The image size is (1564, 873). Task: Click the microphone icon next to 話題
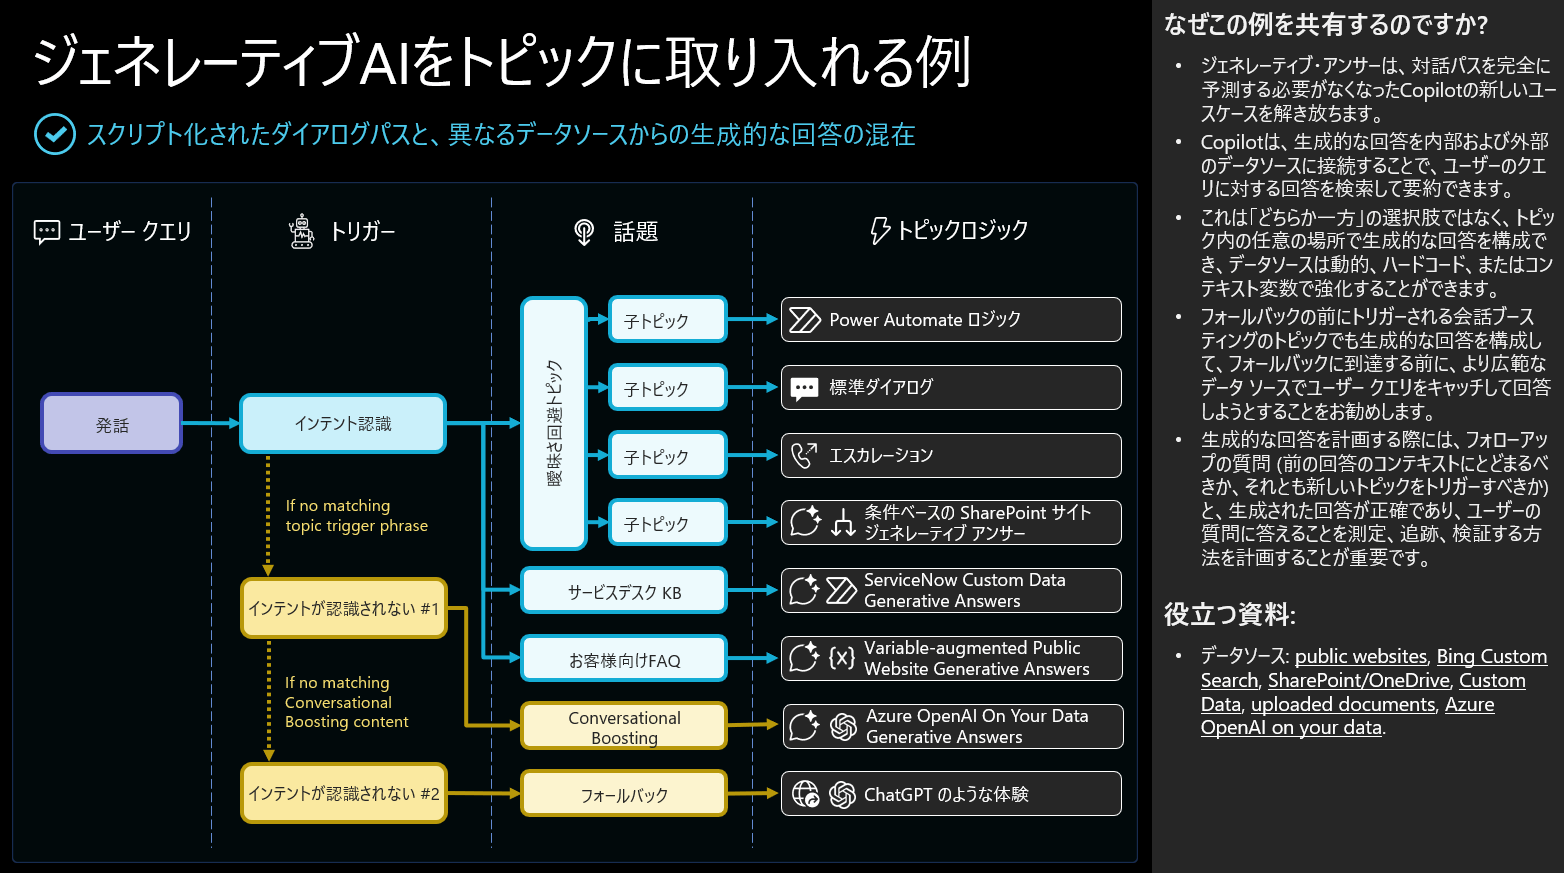click(582, 230)
